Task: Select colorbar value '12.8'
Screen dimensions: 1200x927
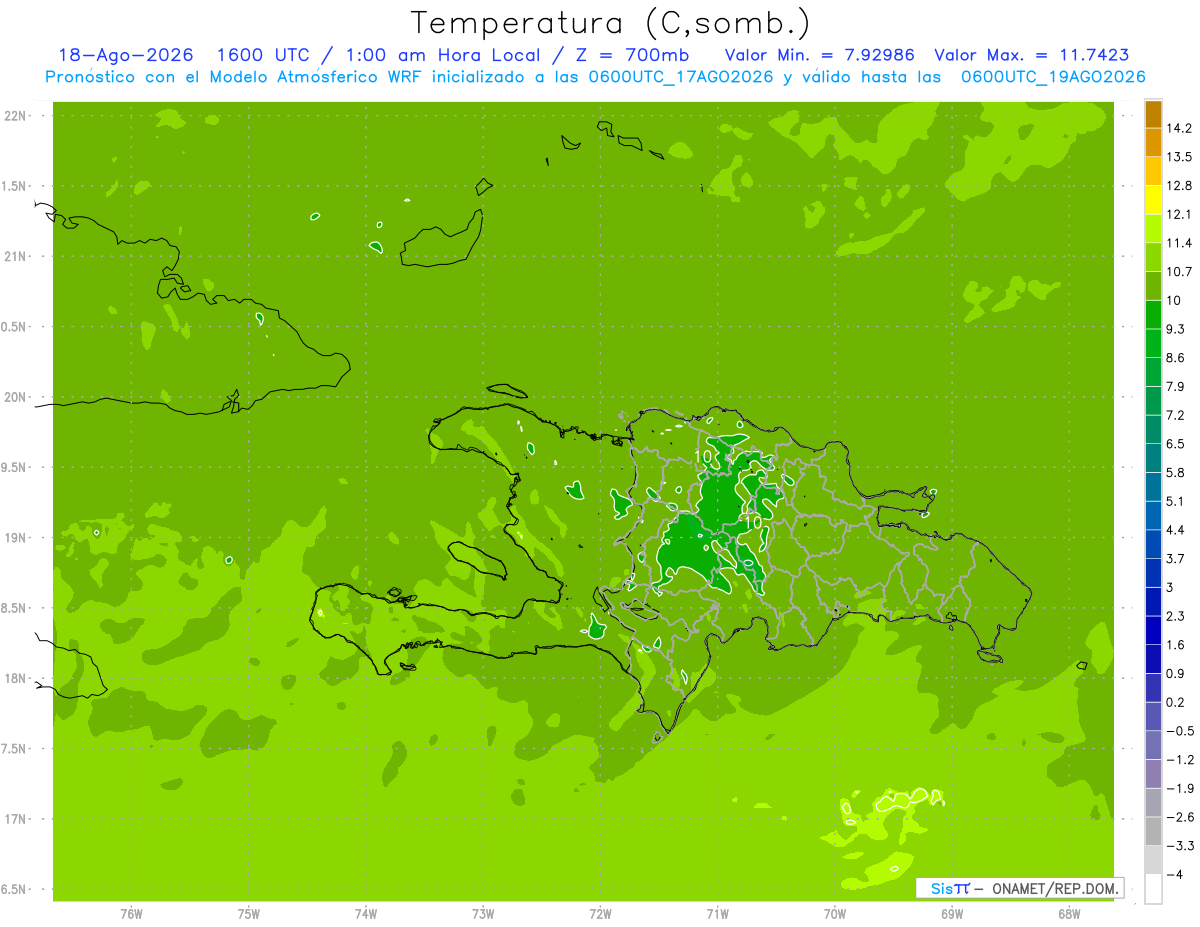Action: pos(1179,186)
